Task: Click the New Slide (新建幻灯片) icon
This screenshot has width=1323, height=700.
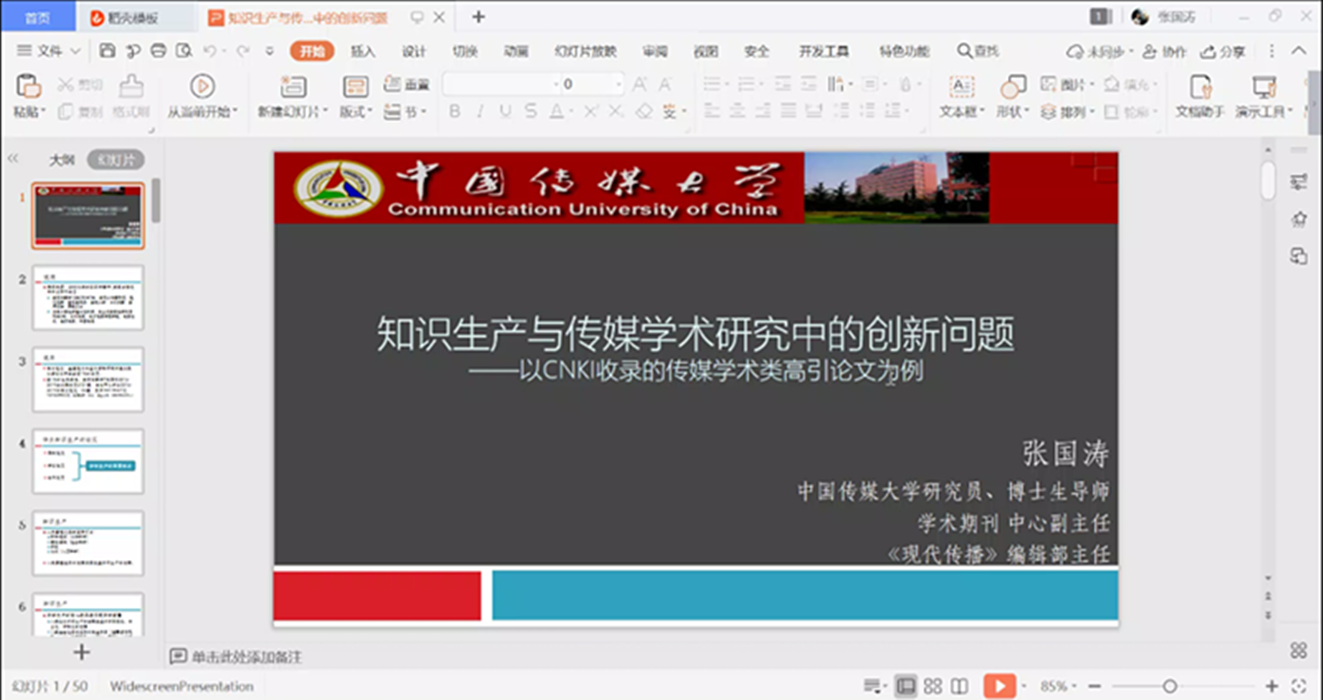Action: point(293,87)
